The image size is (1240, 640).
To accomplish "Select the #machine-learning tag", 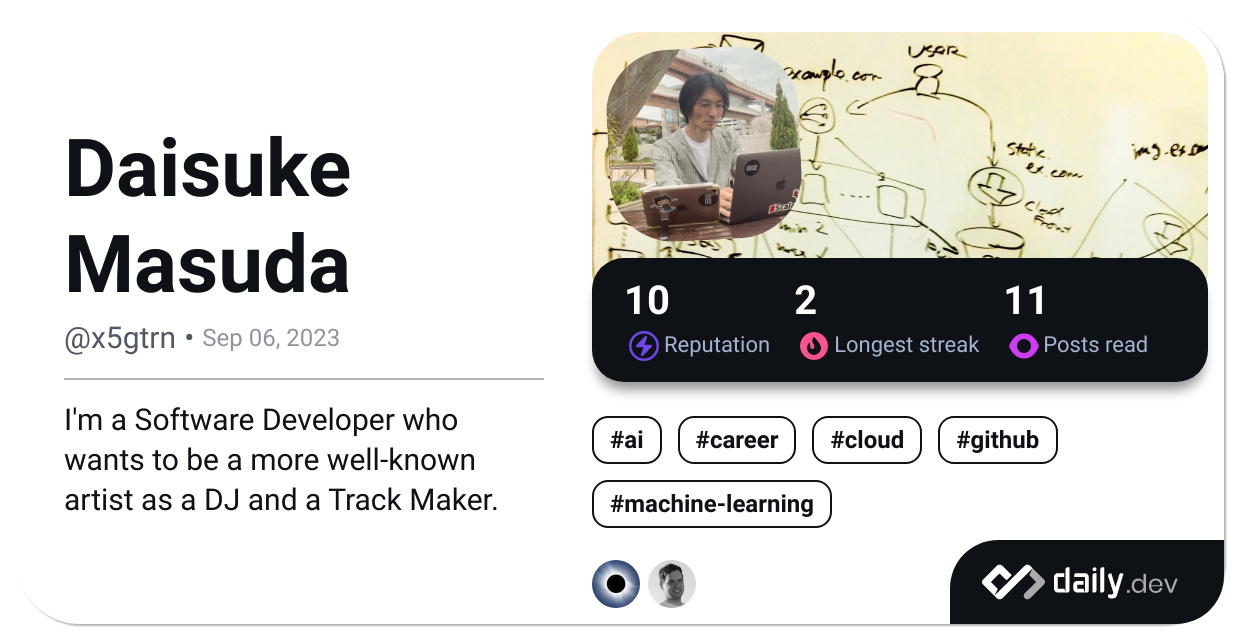I will (x=712, y=504).
